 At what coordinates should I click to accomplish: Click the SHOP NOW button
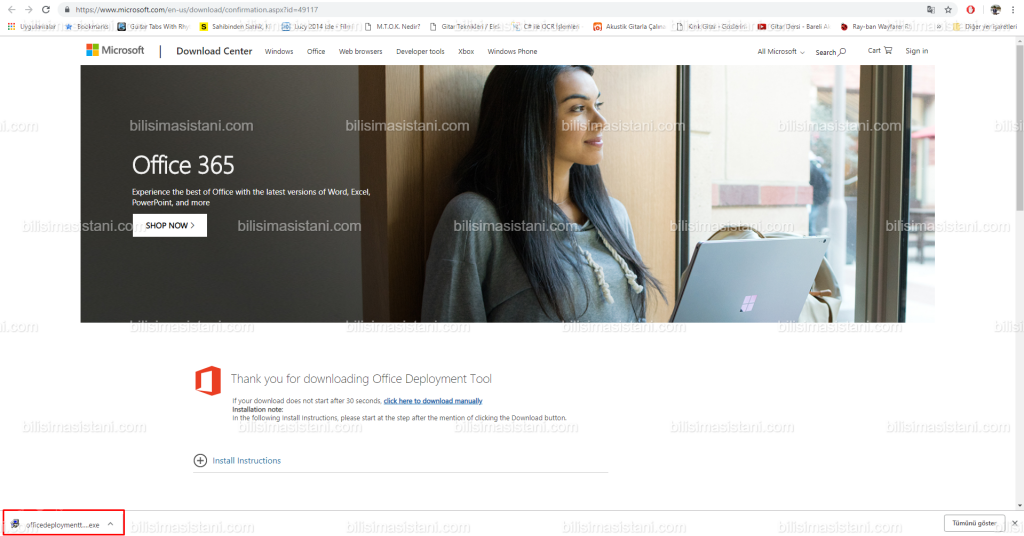[x=170, y=225]
